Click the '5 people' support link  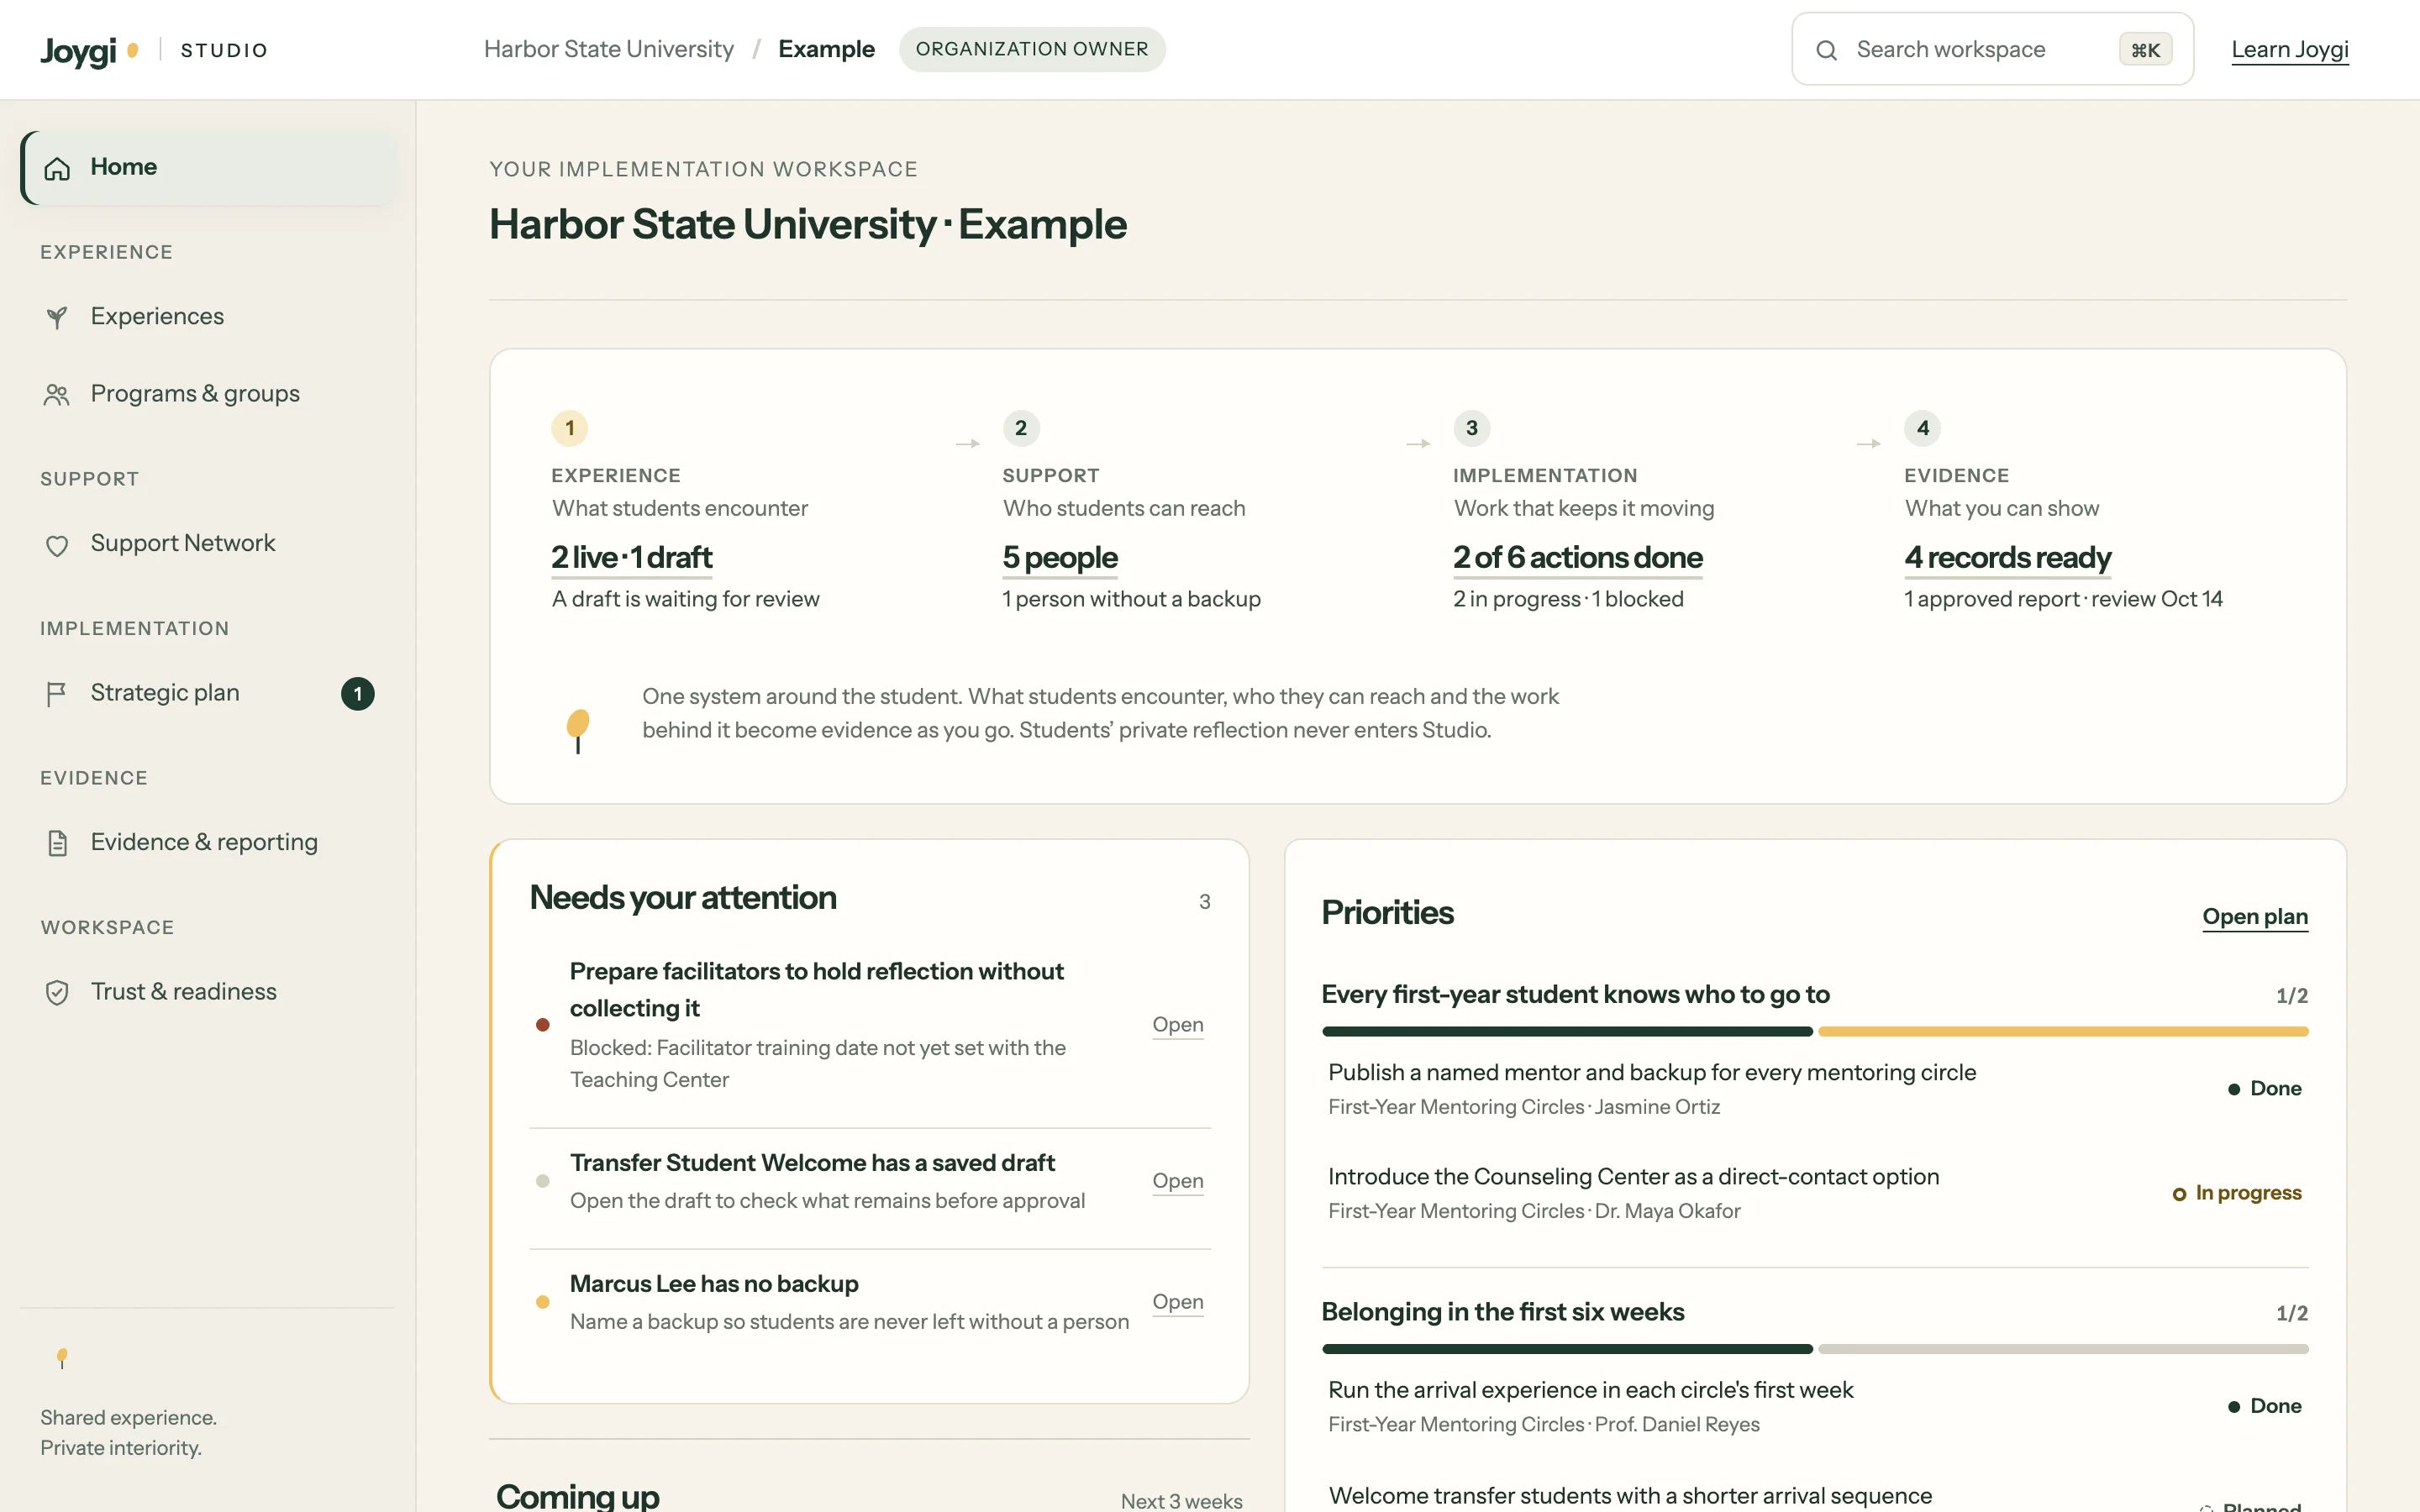coord(1060,557)
